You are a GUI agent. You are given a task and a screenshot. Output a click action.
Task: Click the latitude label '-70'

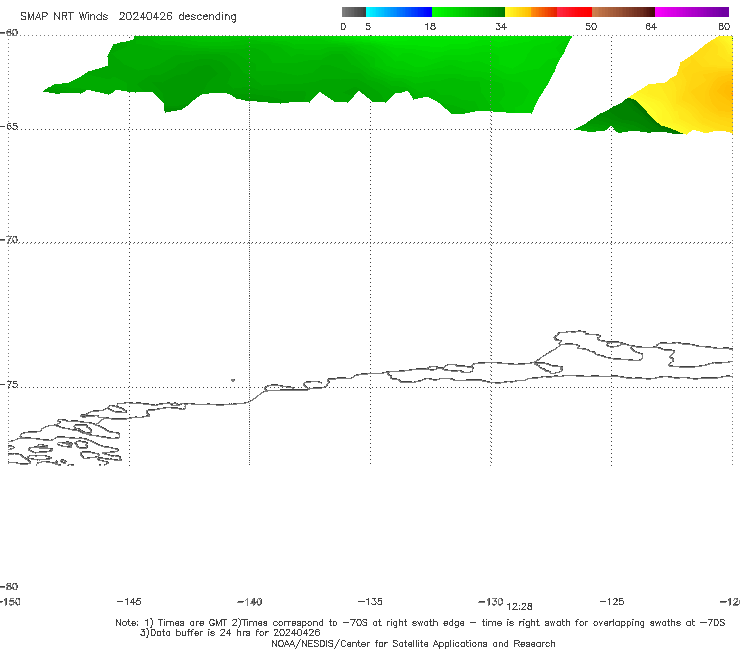9,240
